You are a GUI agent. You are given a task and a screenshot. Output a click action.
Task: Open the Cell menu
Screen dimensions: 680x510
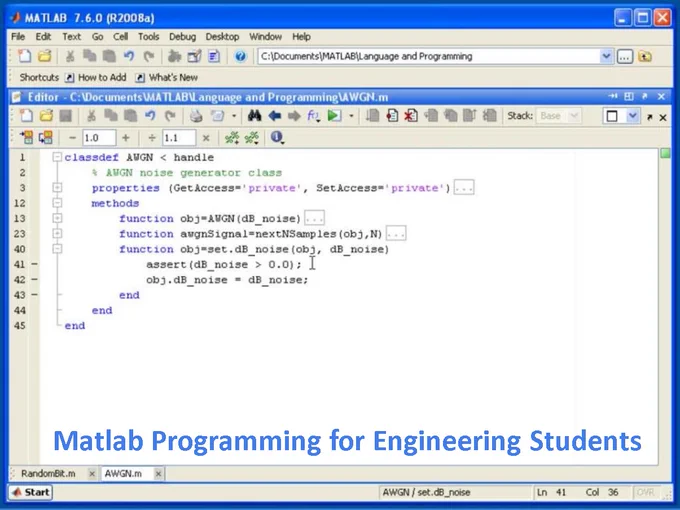[x=121, y=37]
